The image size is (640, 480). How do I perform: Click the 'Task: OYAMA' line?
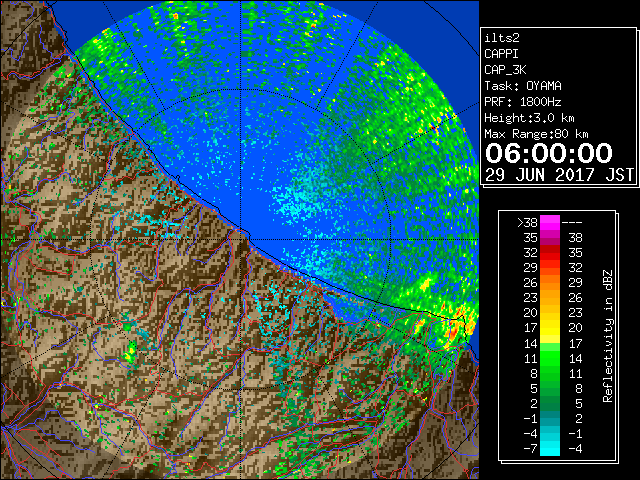point(523,86)
